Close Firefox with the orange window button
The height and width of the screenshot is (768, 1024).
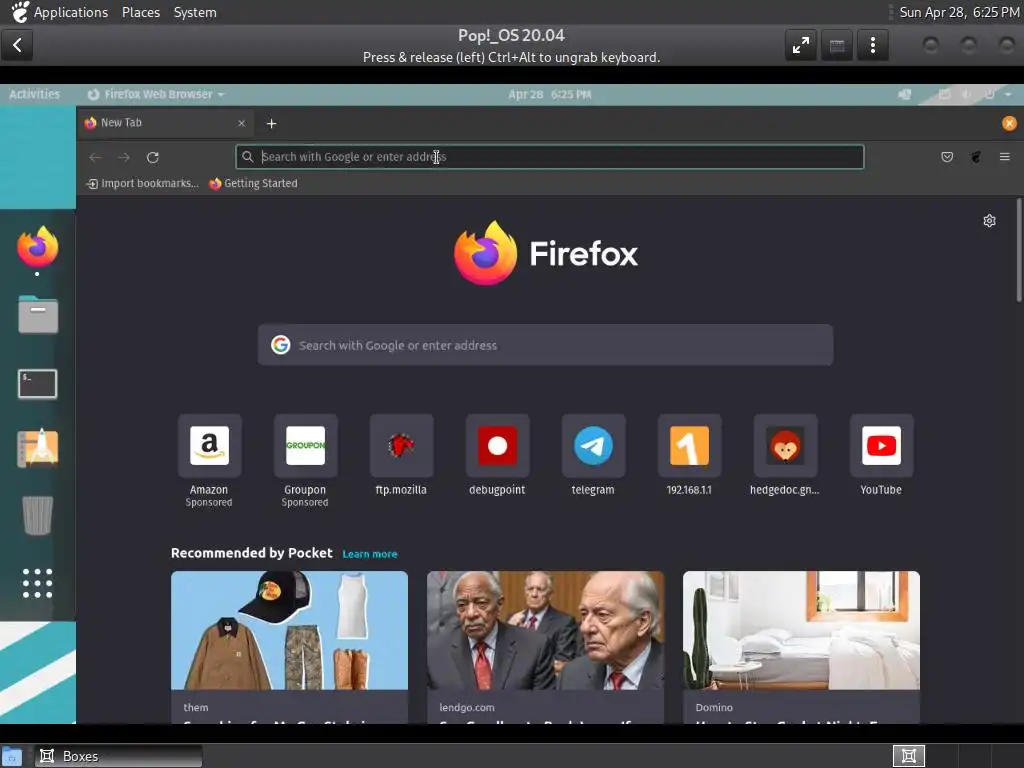tap(1009, 123)
